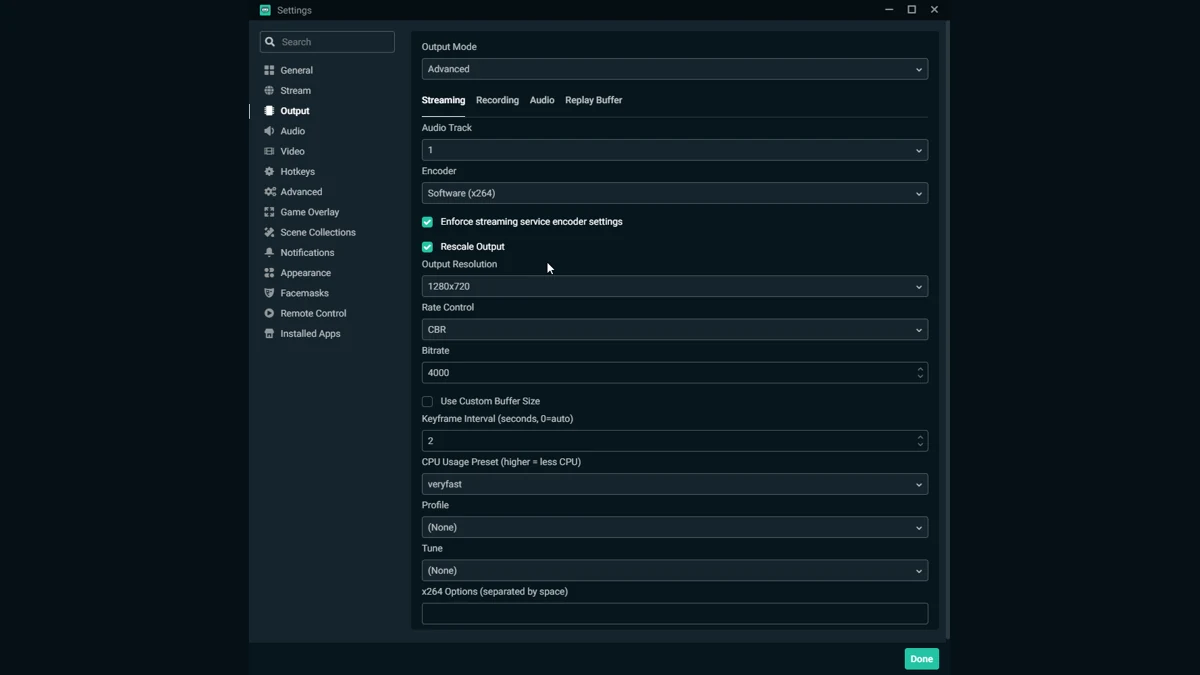Click the settings Search field
Viewport: 1200px width, 675px height.
pos(327,42)
